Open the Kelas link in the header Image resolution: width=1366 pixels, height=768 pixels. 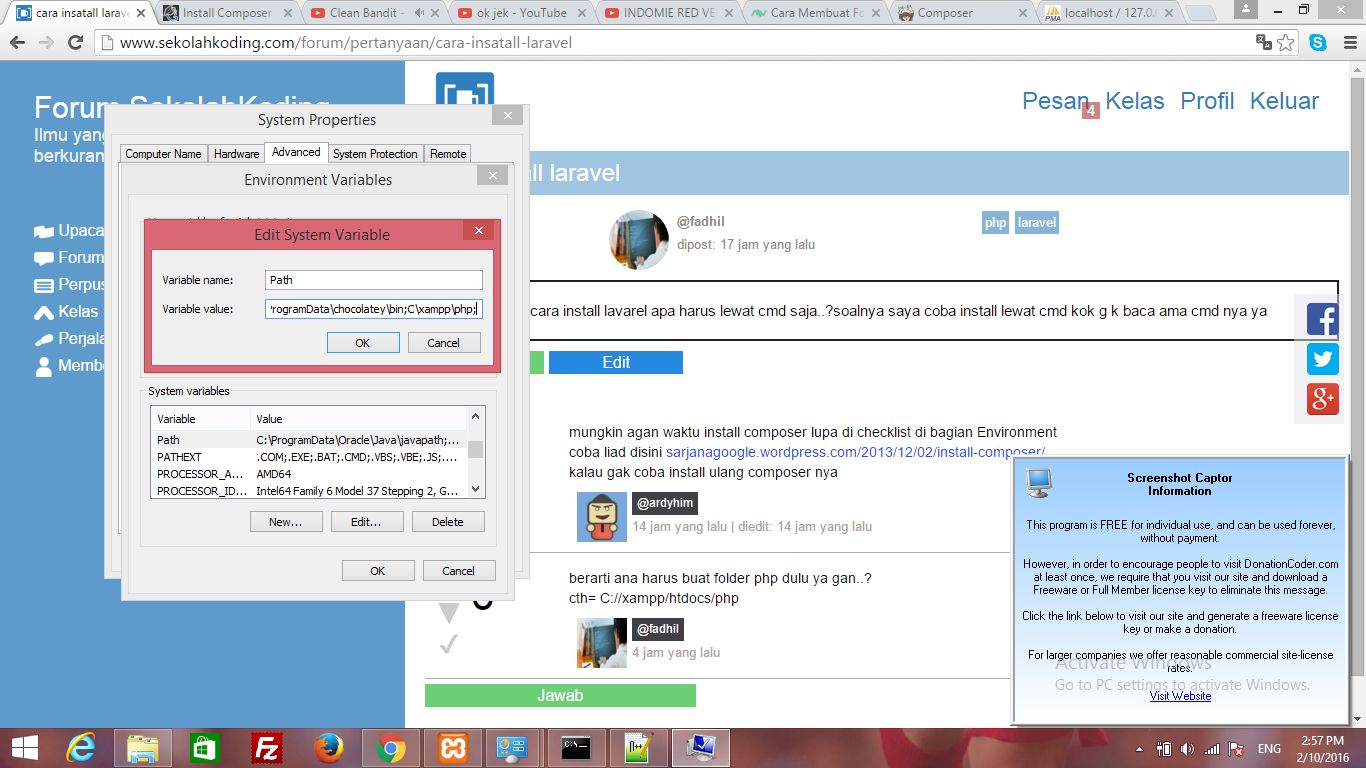(x=1135, y=101)
